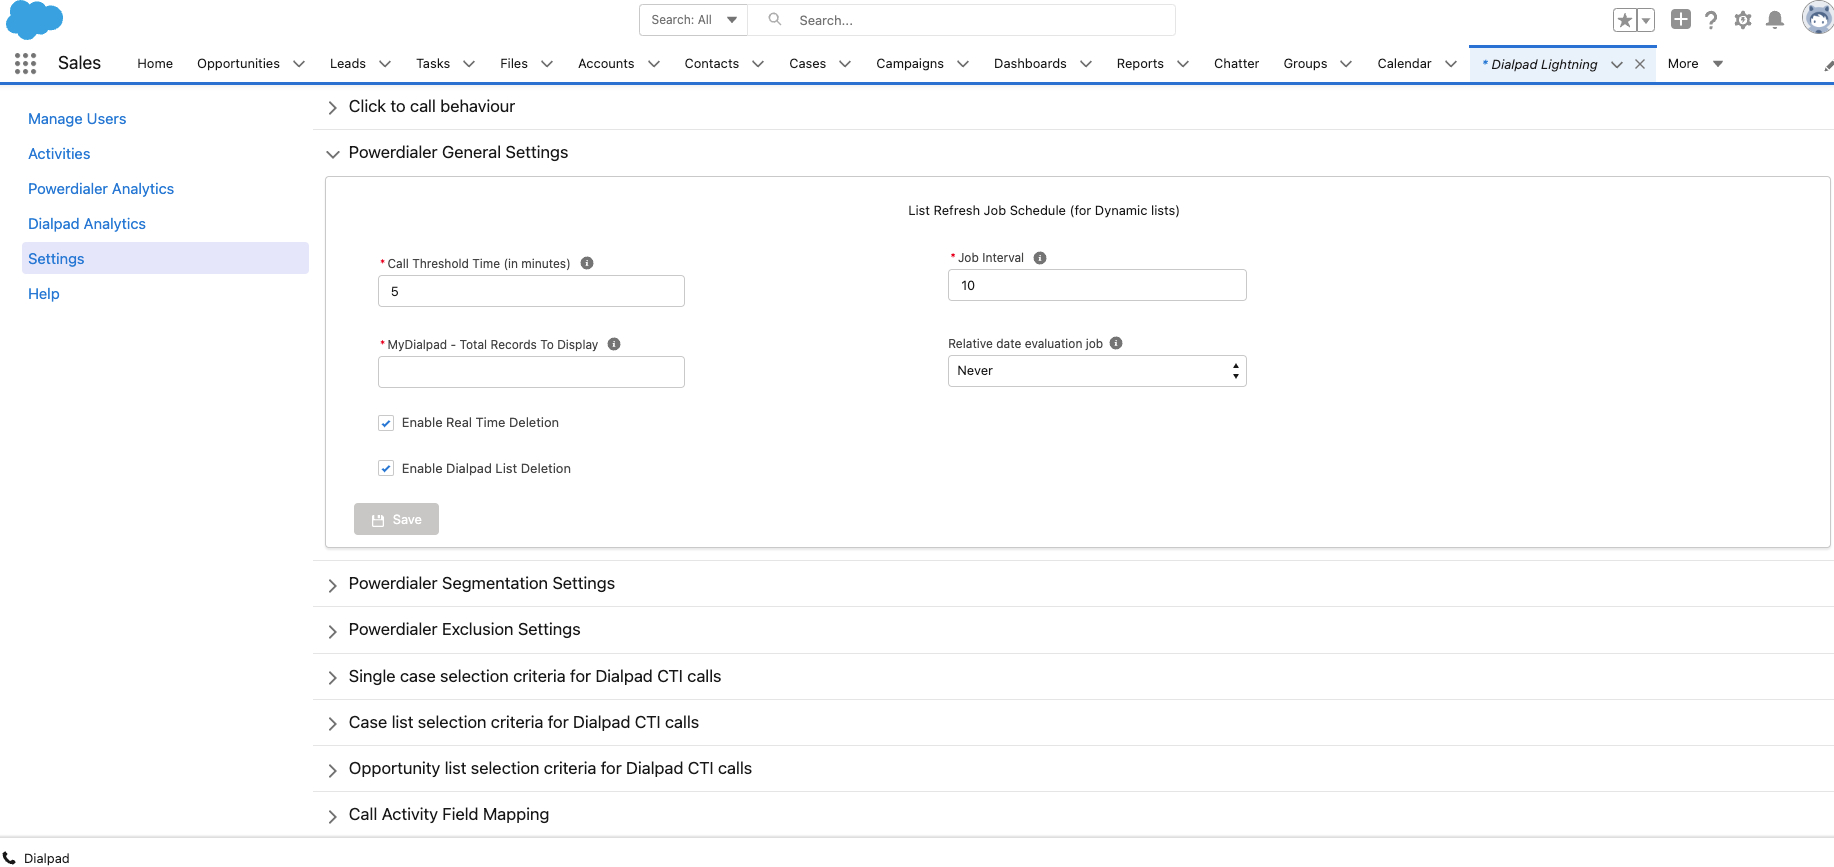
Task: Open the Search: All scope dropdown
Action: click(x=693, y=20)
